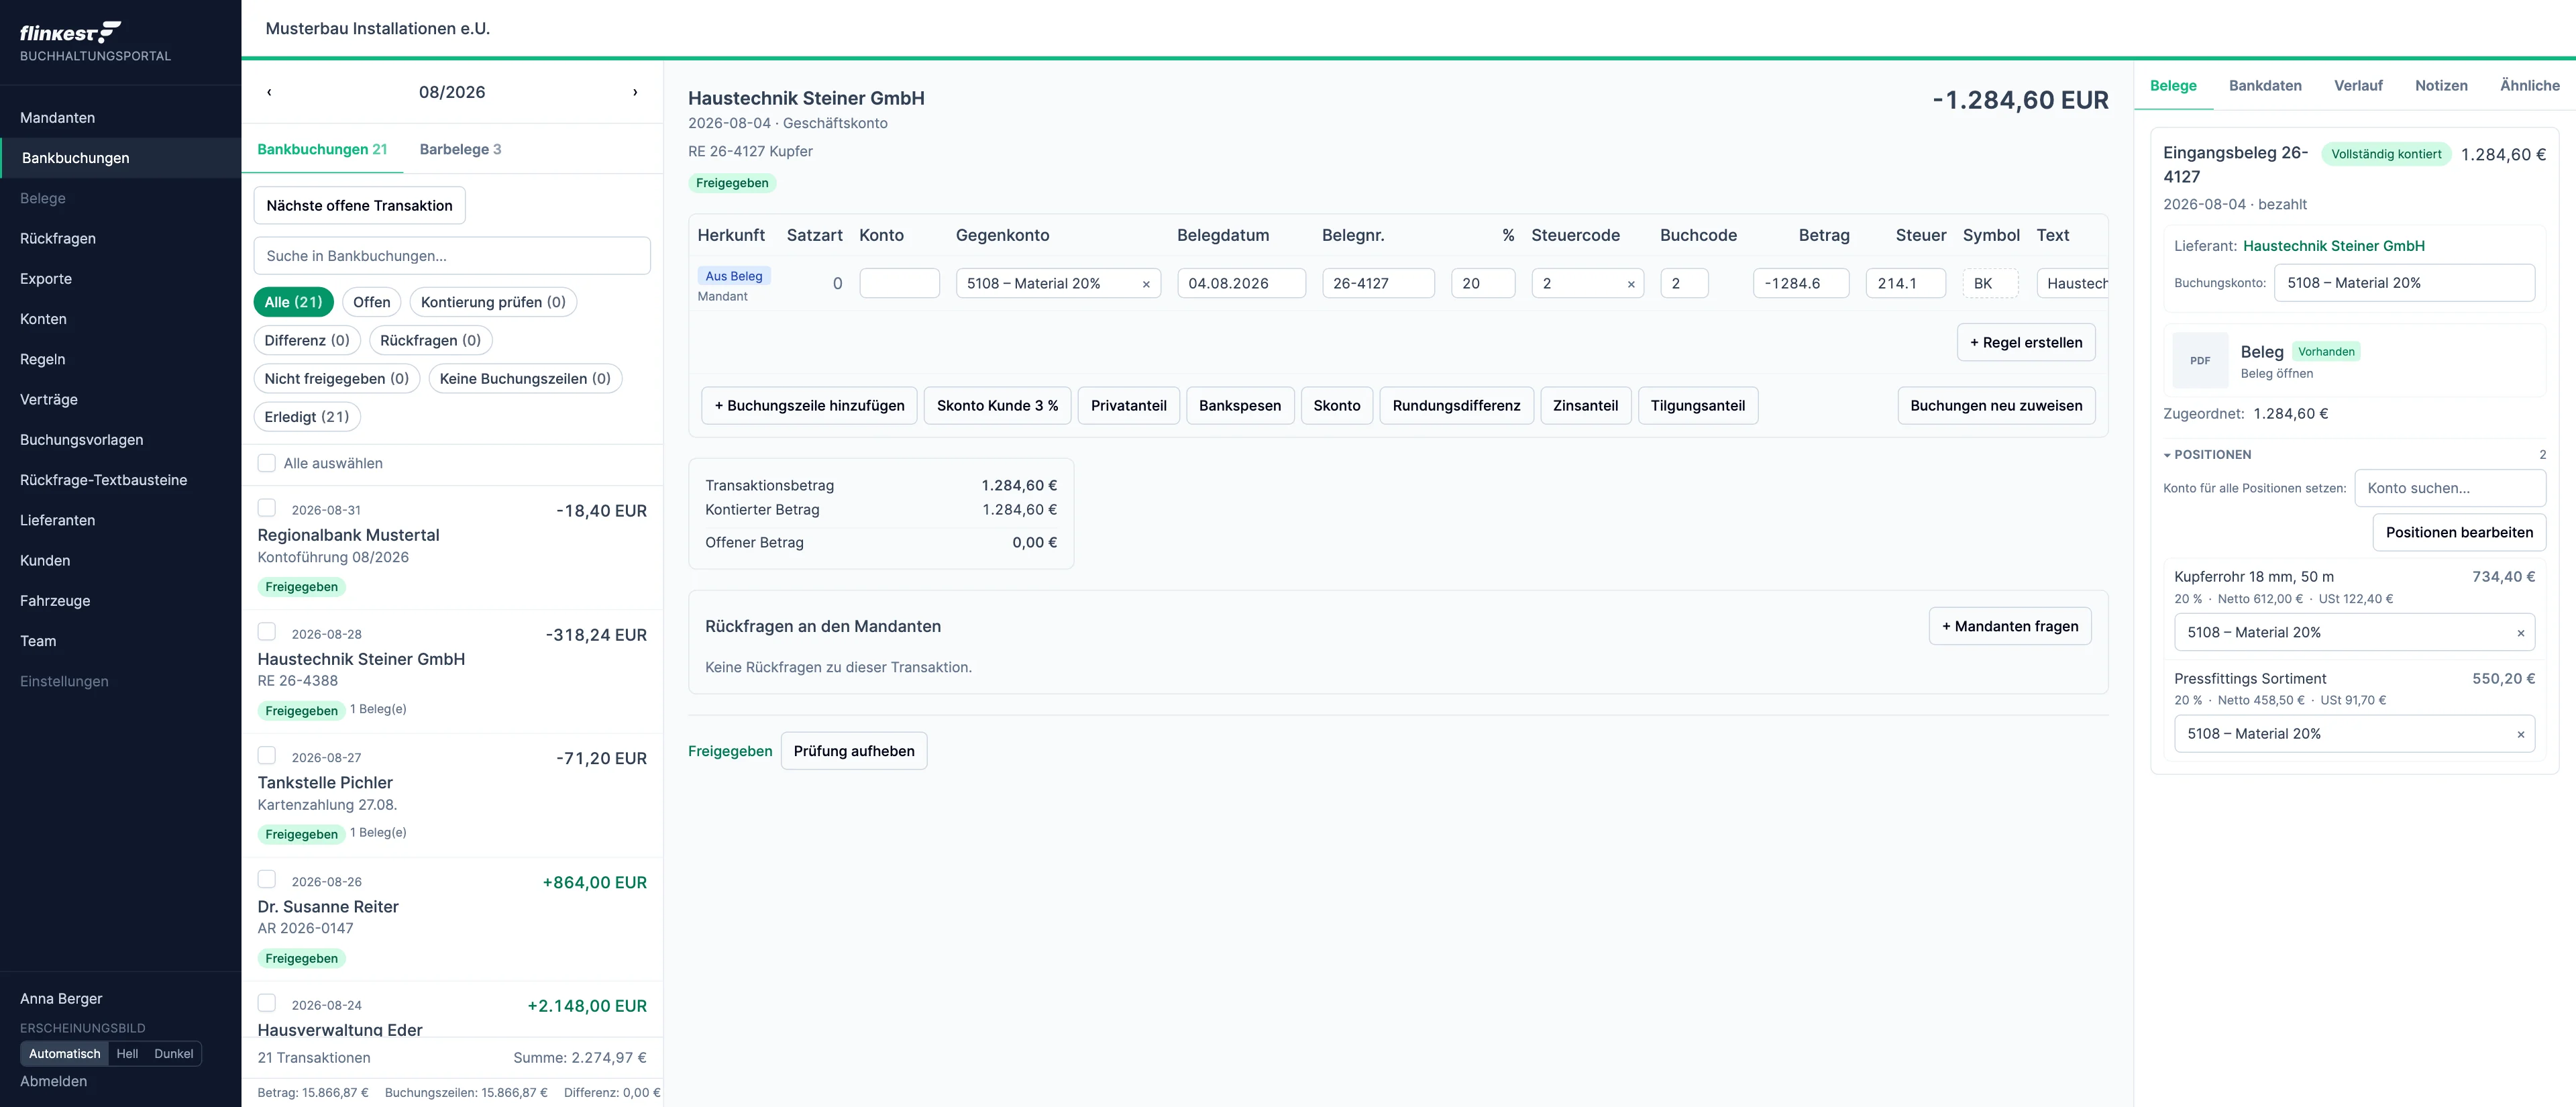Click the PDF document thumbnail
The image size is (2576, 1107).
click(x=2200, y=360)
